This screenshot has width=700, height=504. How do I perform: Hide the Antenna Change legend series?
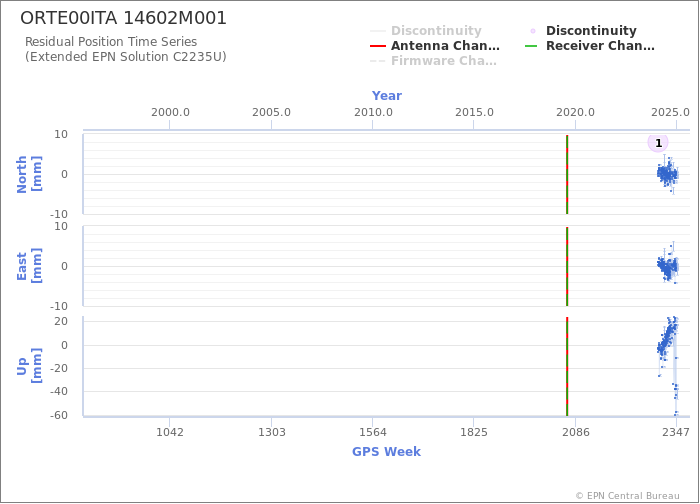435,46
